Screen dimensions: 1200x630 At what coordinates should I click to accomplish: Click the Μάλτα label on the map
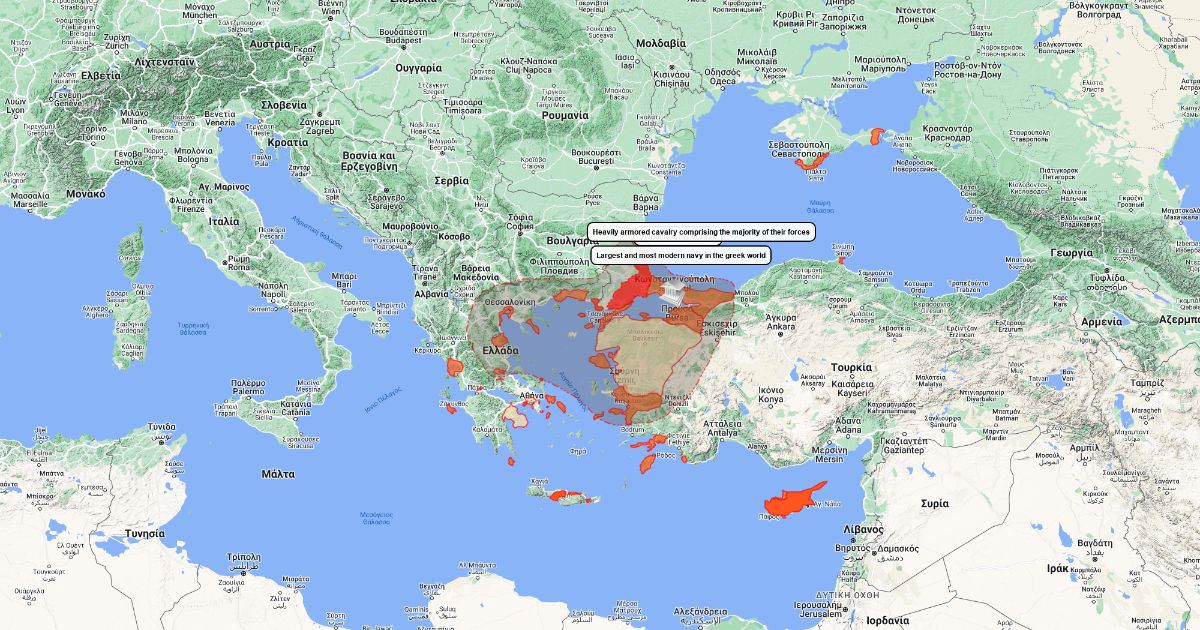277,473
